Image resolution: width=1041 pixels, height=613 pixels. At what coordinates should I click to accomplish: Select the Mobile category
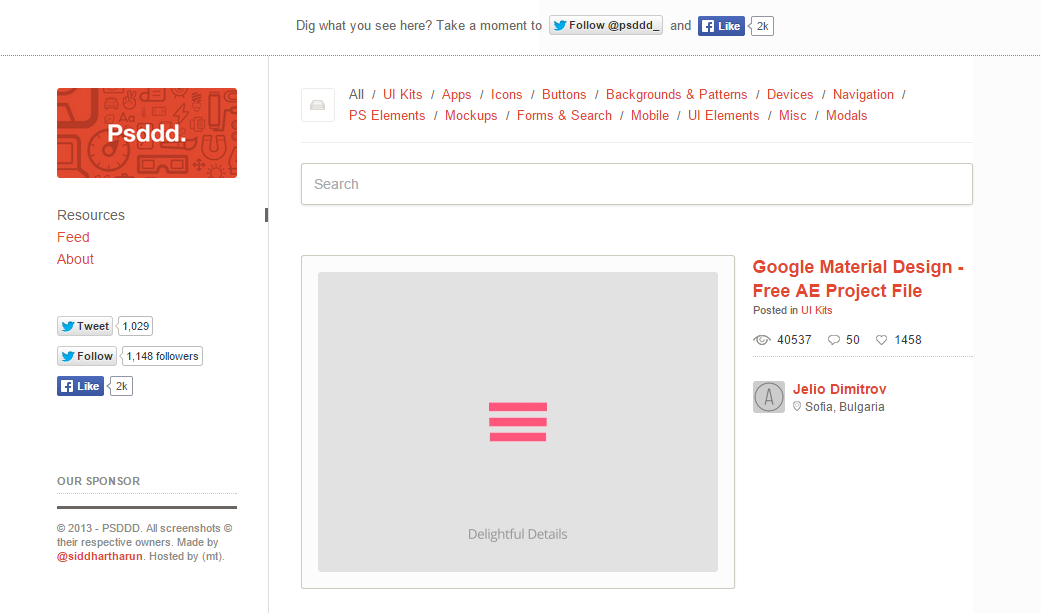click(650, 116)
